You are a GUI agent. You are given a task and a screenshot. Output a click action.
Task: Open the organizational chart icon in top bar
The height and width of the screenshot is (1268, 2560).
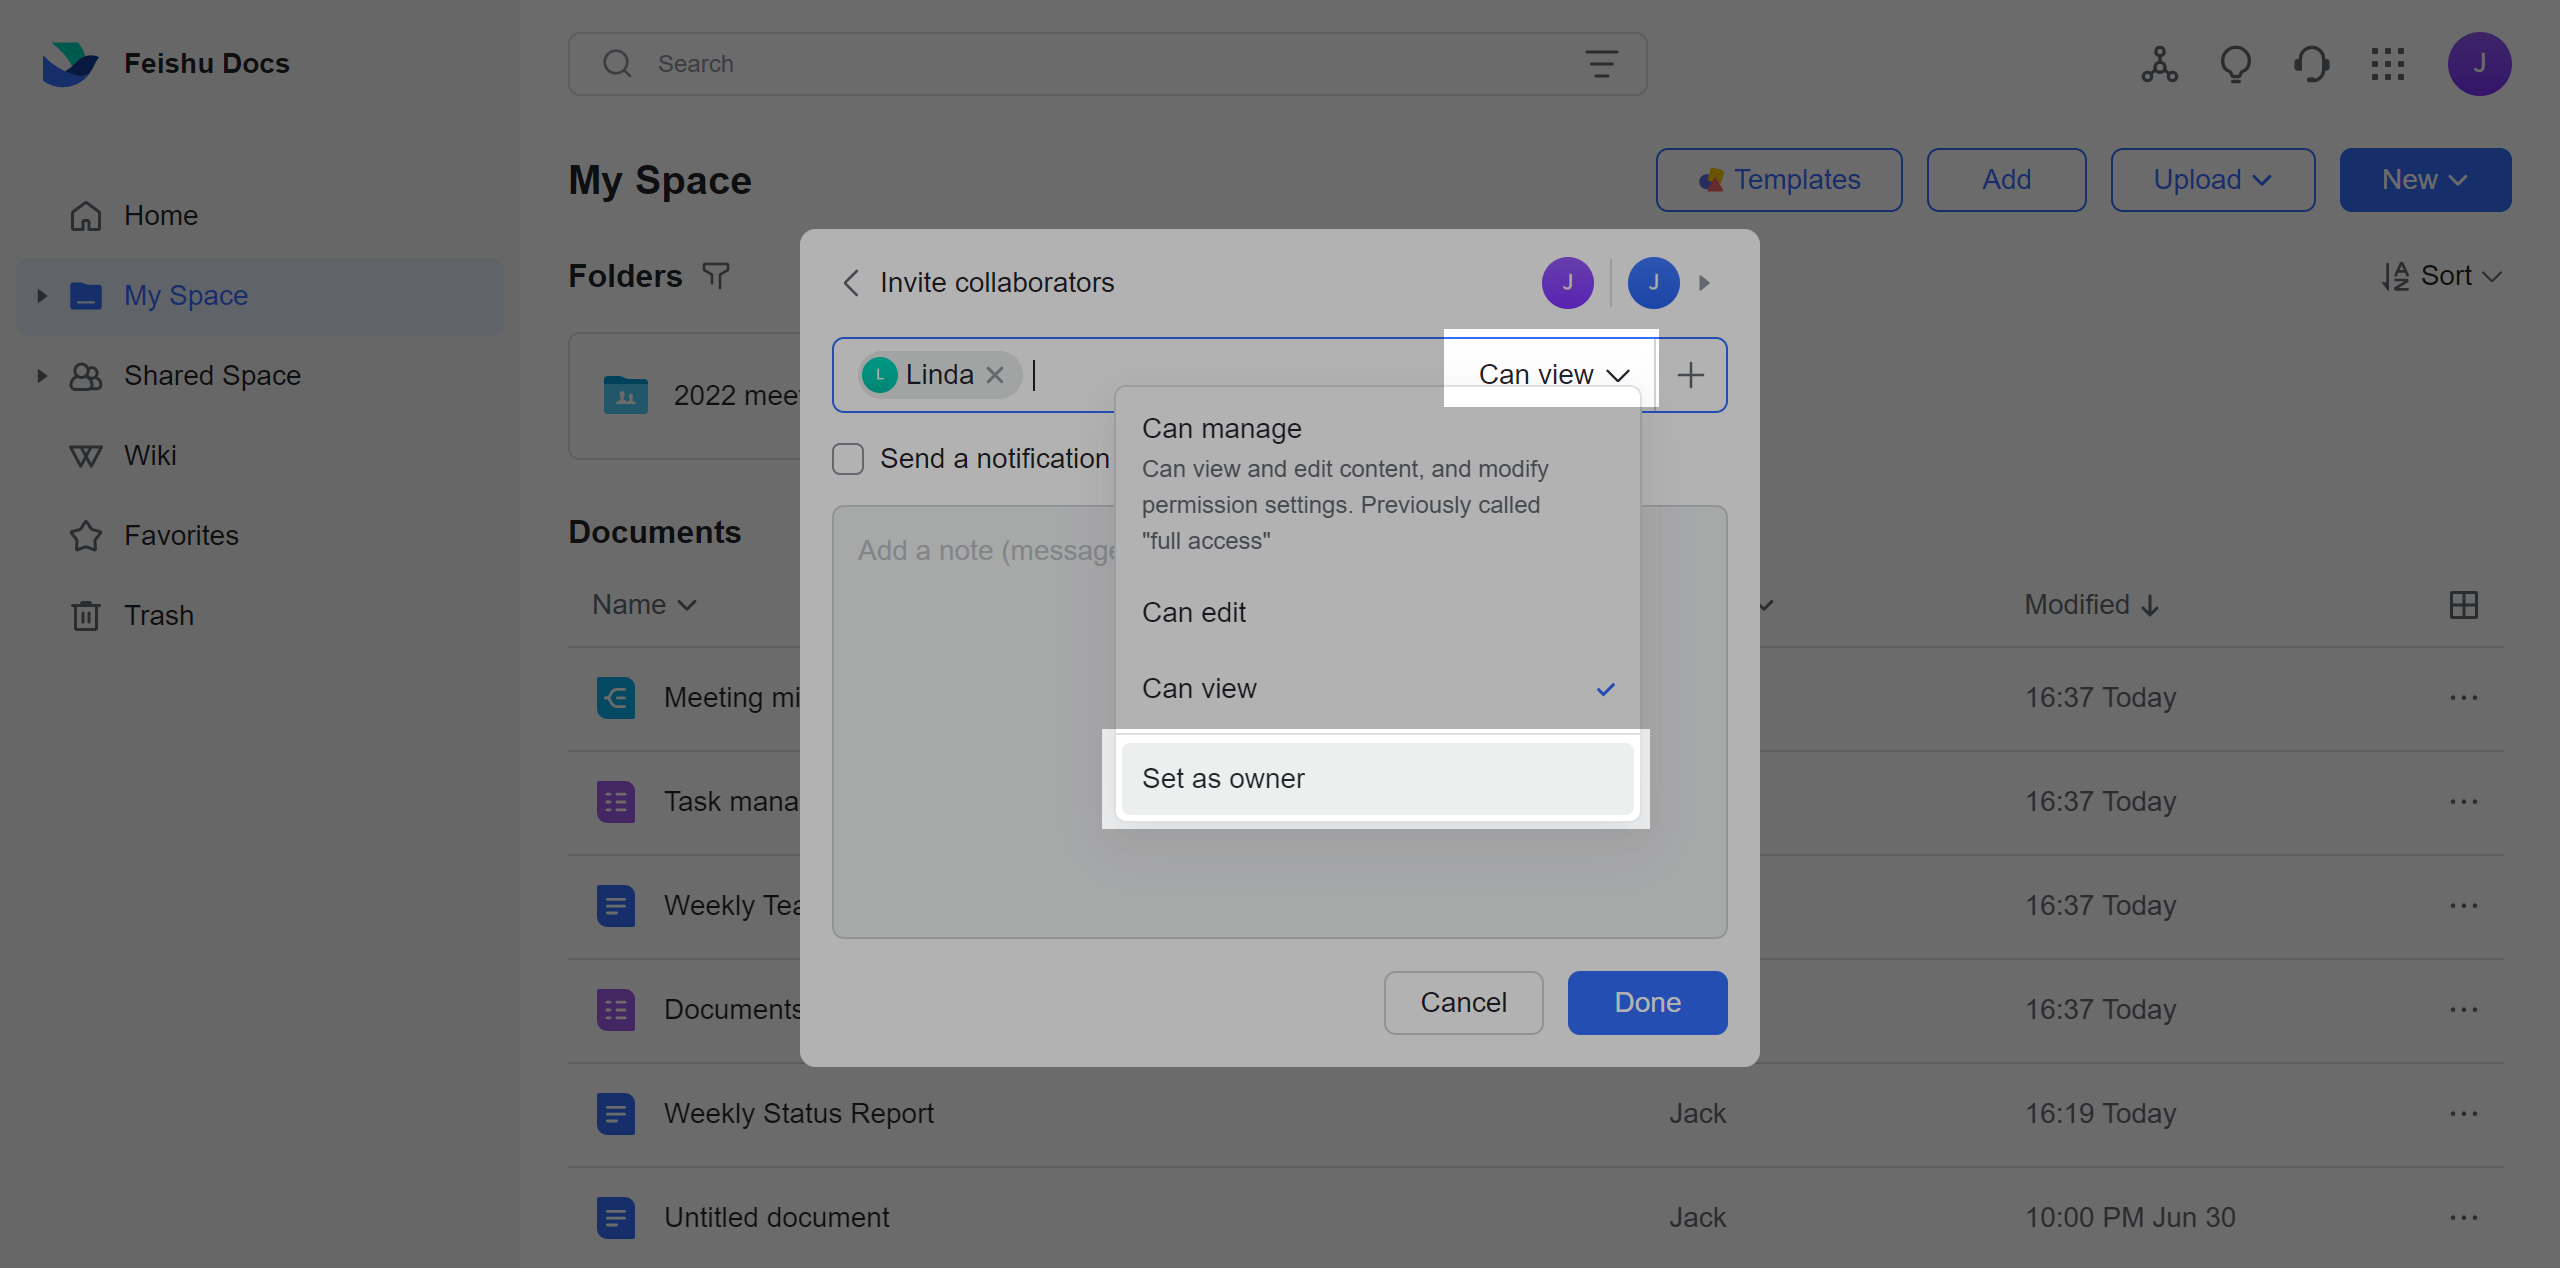pyautogui.click(x=2158, y=63)
